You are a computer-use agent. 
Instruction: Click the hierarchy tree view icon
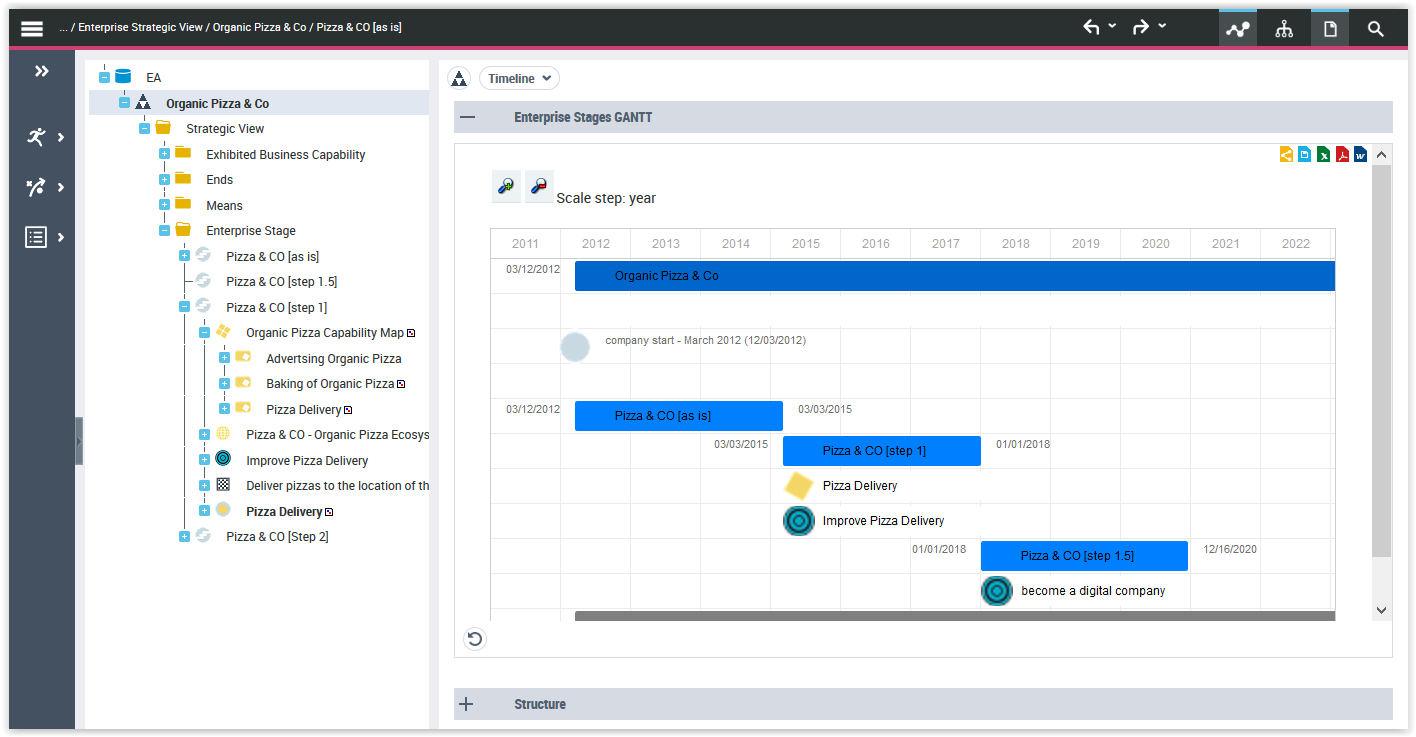tap(1284, 29)
